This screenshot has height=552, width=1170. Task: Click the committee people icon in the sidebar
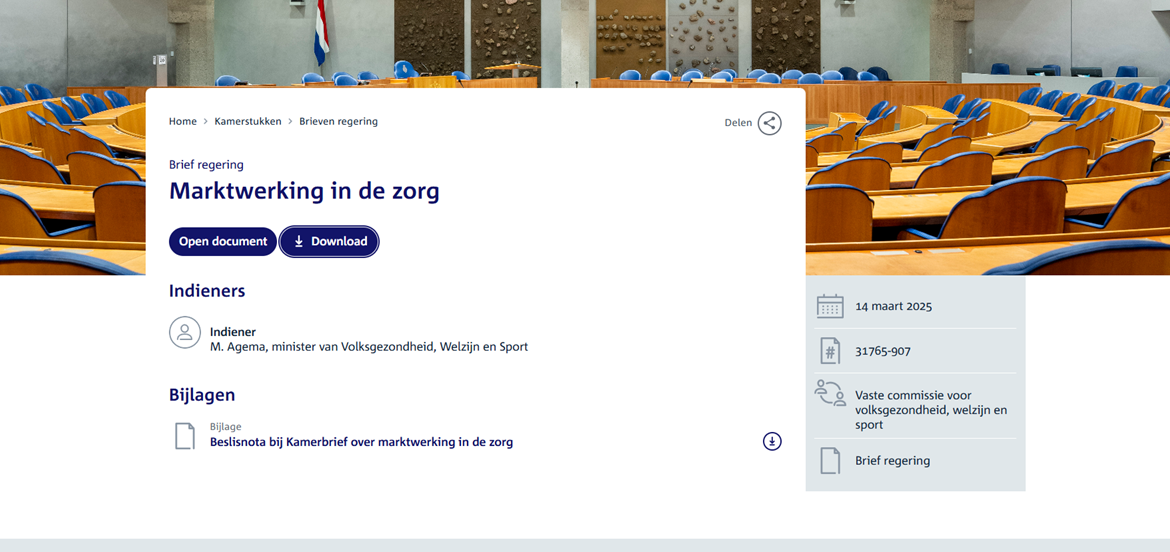coord(830,393)
